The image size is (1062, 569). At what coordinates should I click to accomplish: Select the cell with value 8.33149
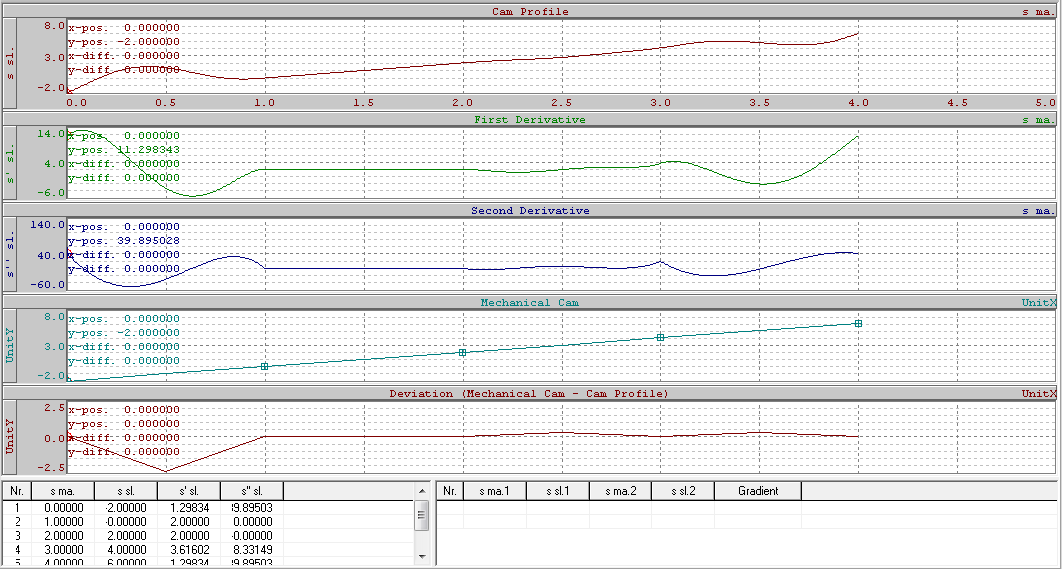click(x=252, y=549)
